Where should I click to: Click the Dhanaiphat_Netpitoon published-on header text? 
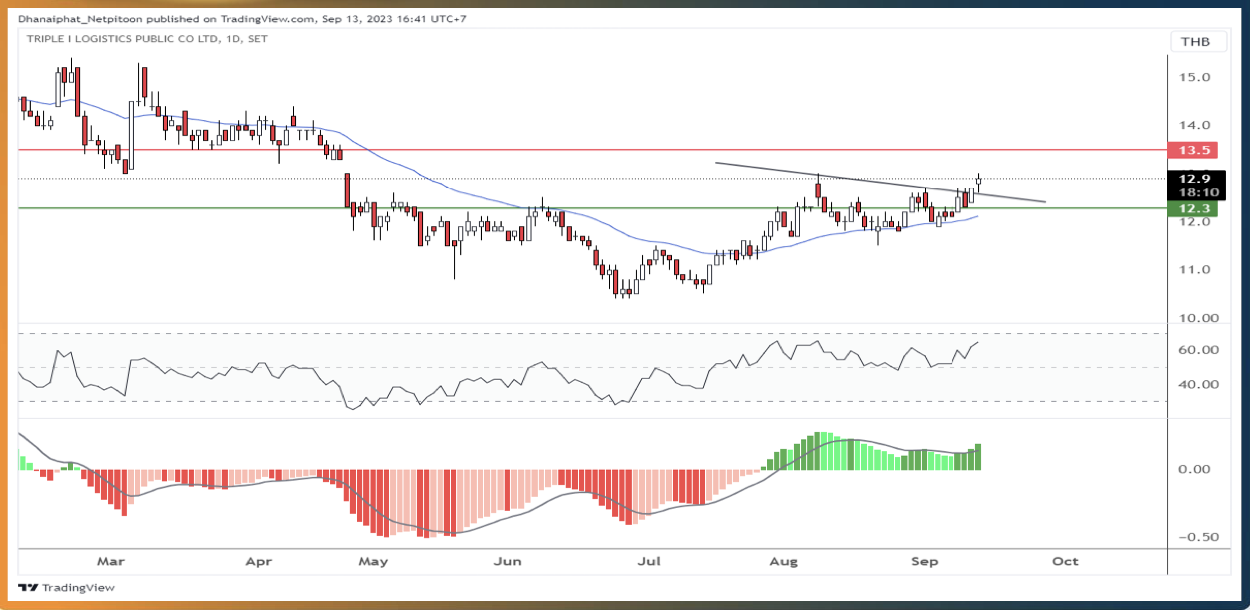241,17
